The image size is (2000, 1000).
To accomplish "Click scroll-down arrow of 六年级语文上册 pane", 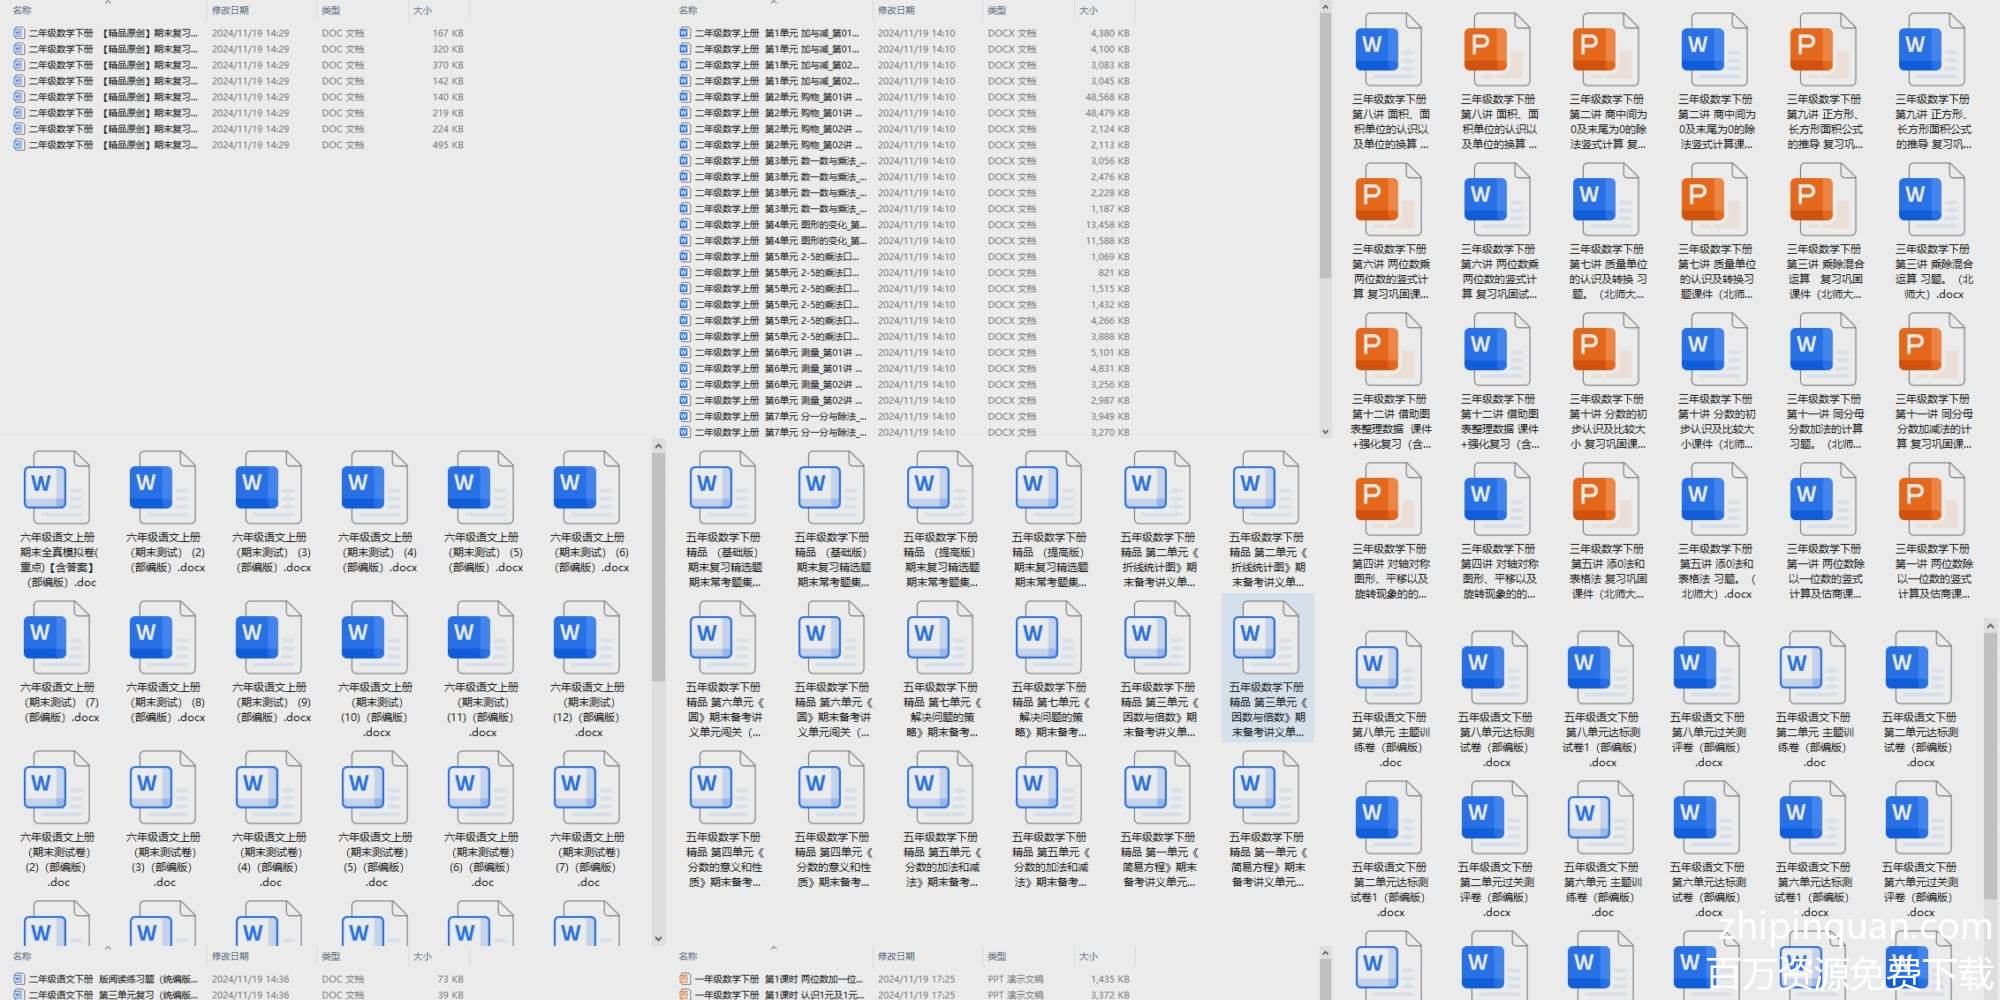I will click(658, 939).
